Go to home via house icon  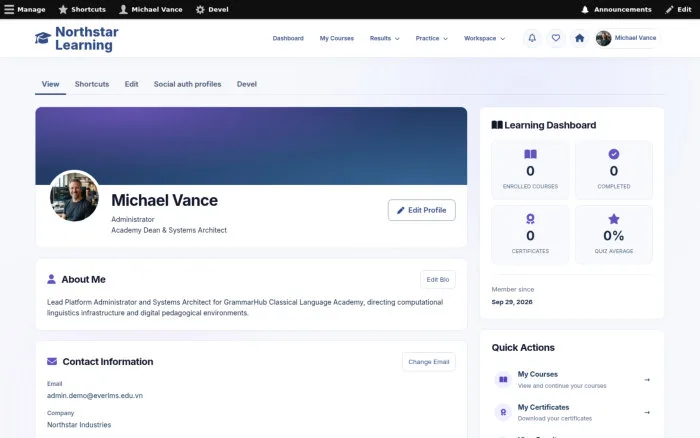coord(579,38)
